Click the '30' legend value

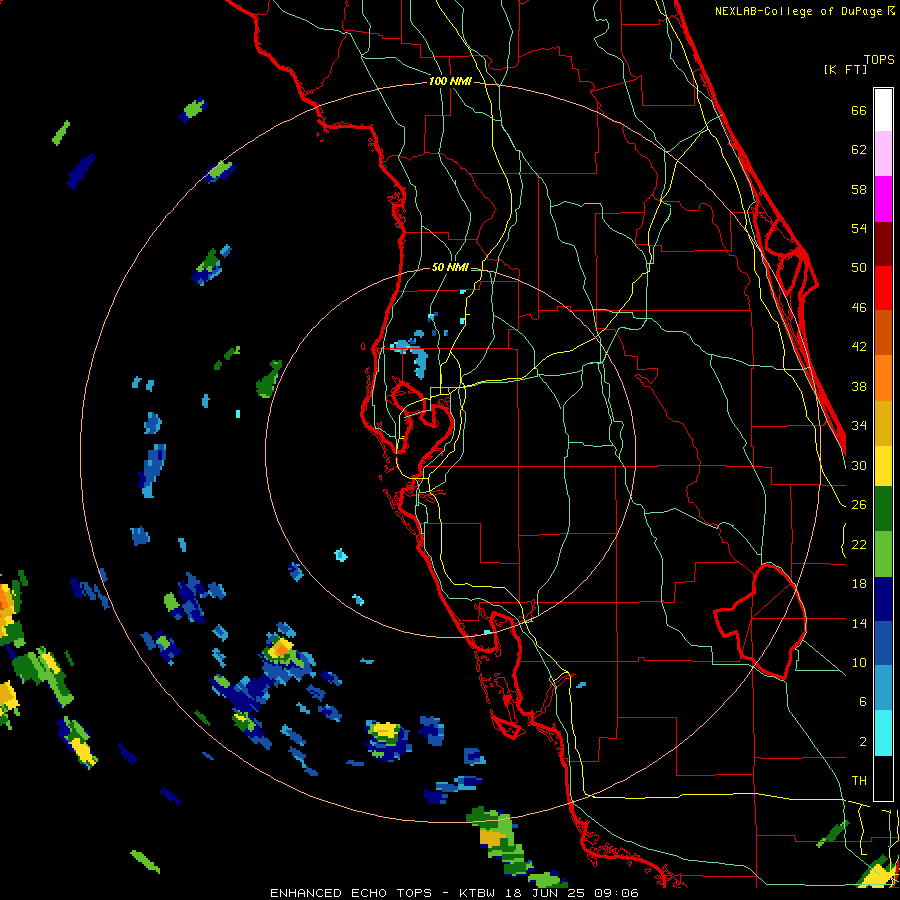point(859,465)
